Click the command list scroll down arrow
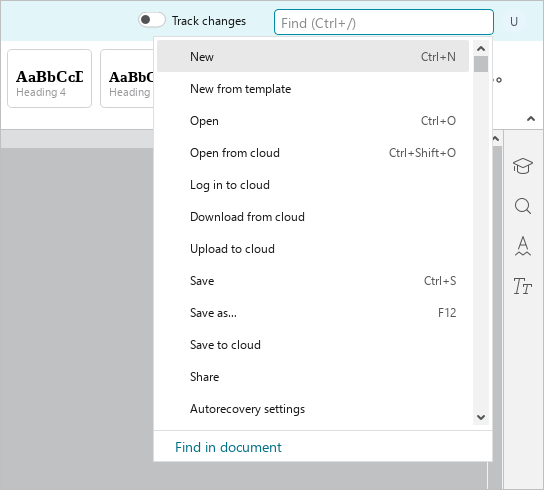Image resolution: width=544 pixels, height=490 pixels. (x=481, y=417)
